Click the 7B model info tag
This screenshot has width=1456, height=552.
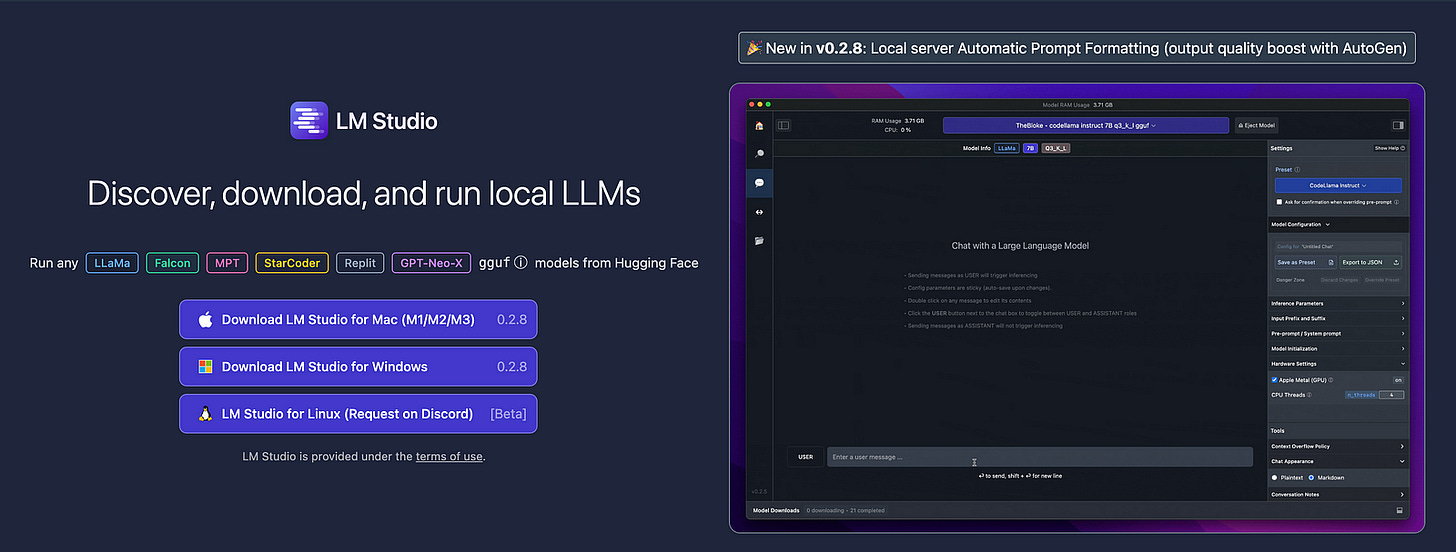coord(1030,148)
